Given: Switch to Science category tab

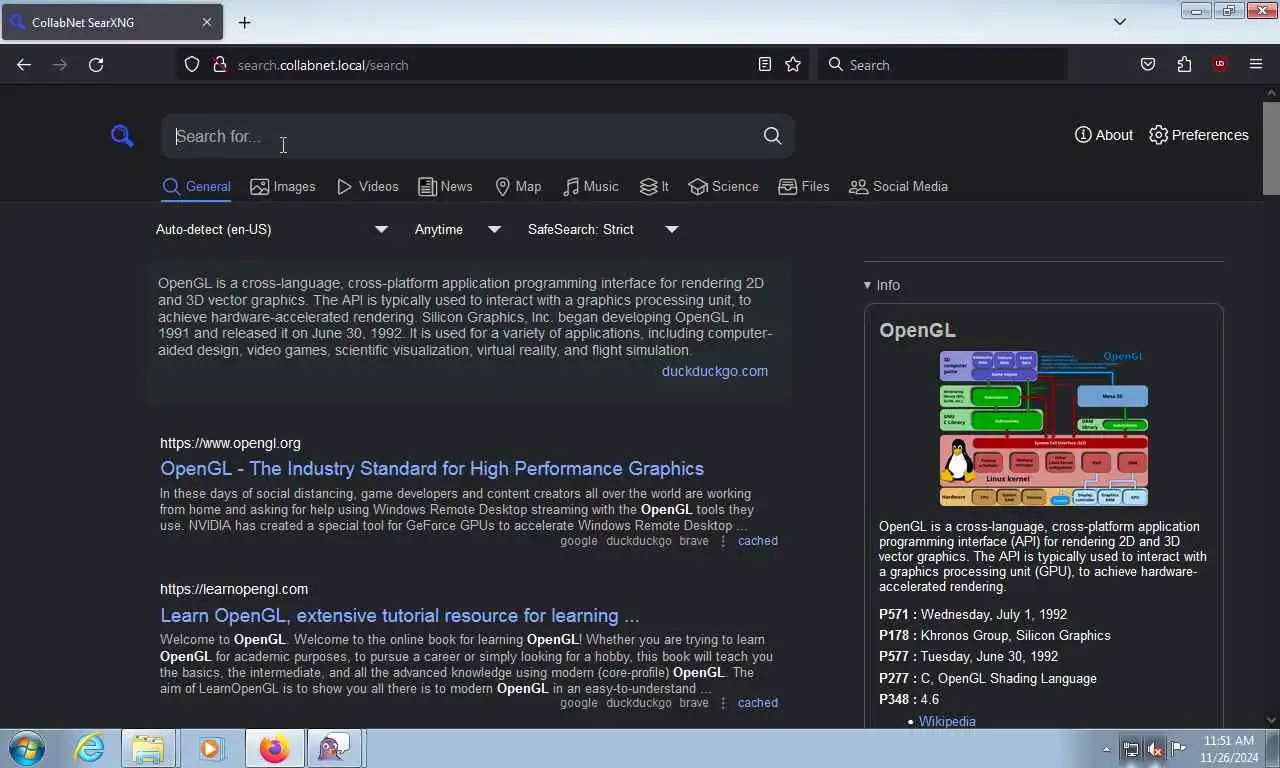Looking at the screenshot, I should coord(724,187).
